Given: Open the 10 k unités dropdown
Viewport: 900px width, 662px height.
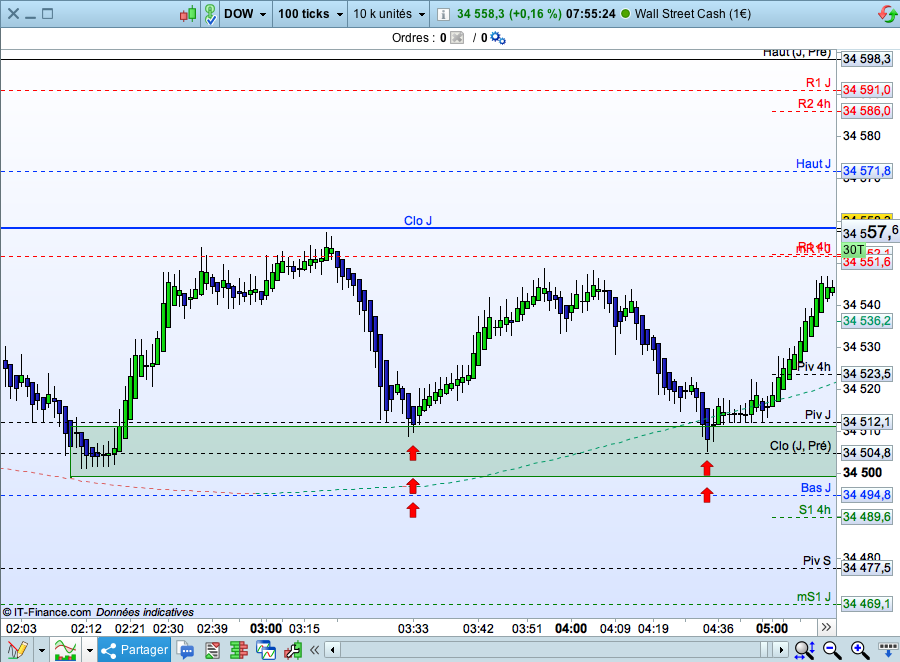Looking at the screenshot, I should (x=390, y=14).
